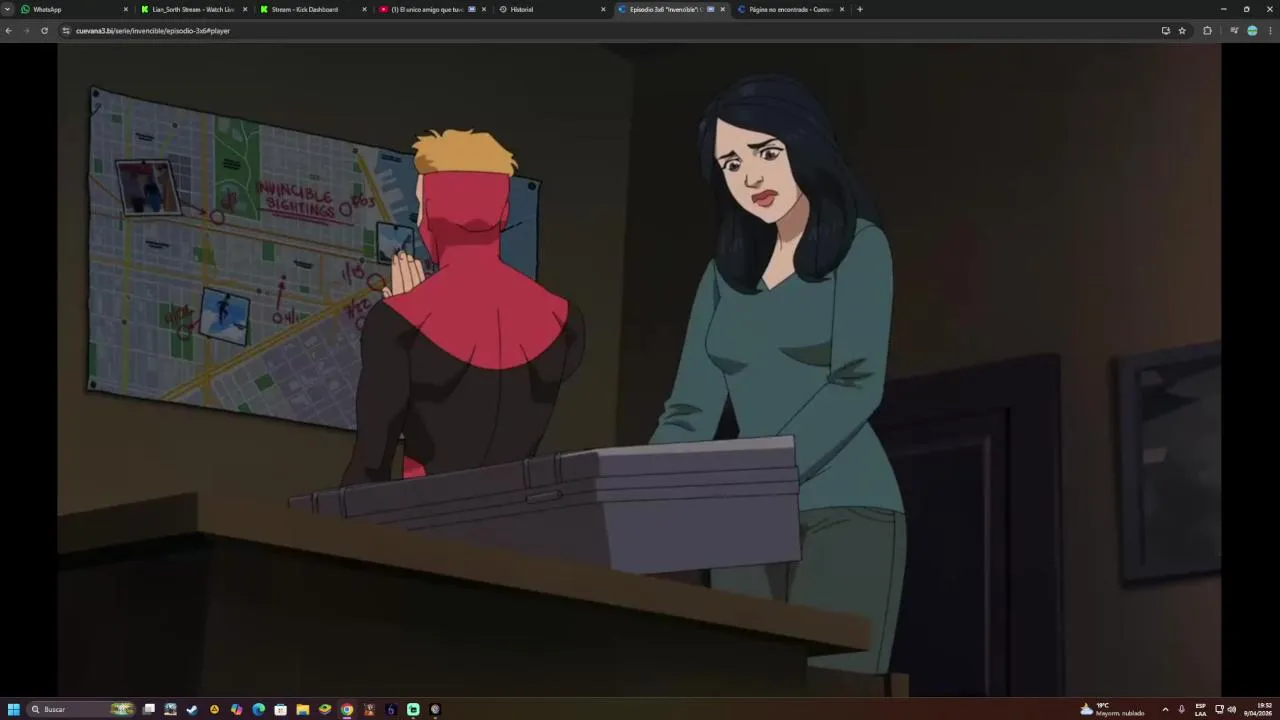Toggle the microphone tray icon

(x=1181, y=709)
